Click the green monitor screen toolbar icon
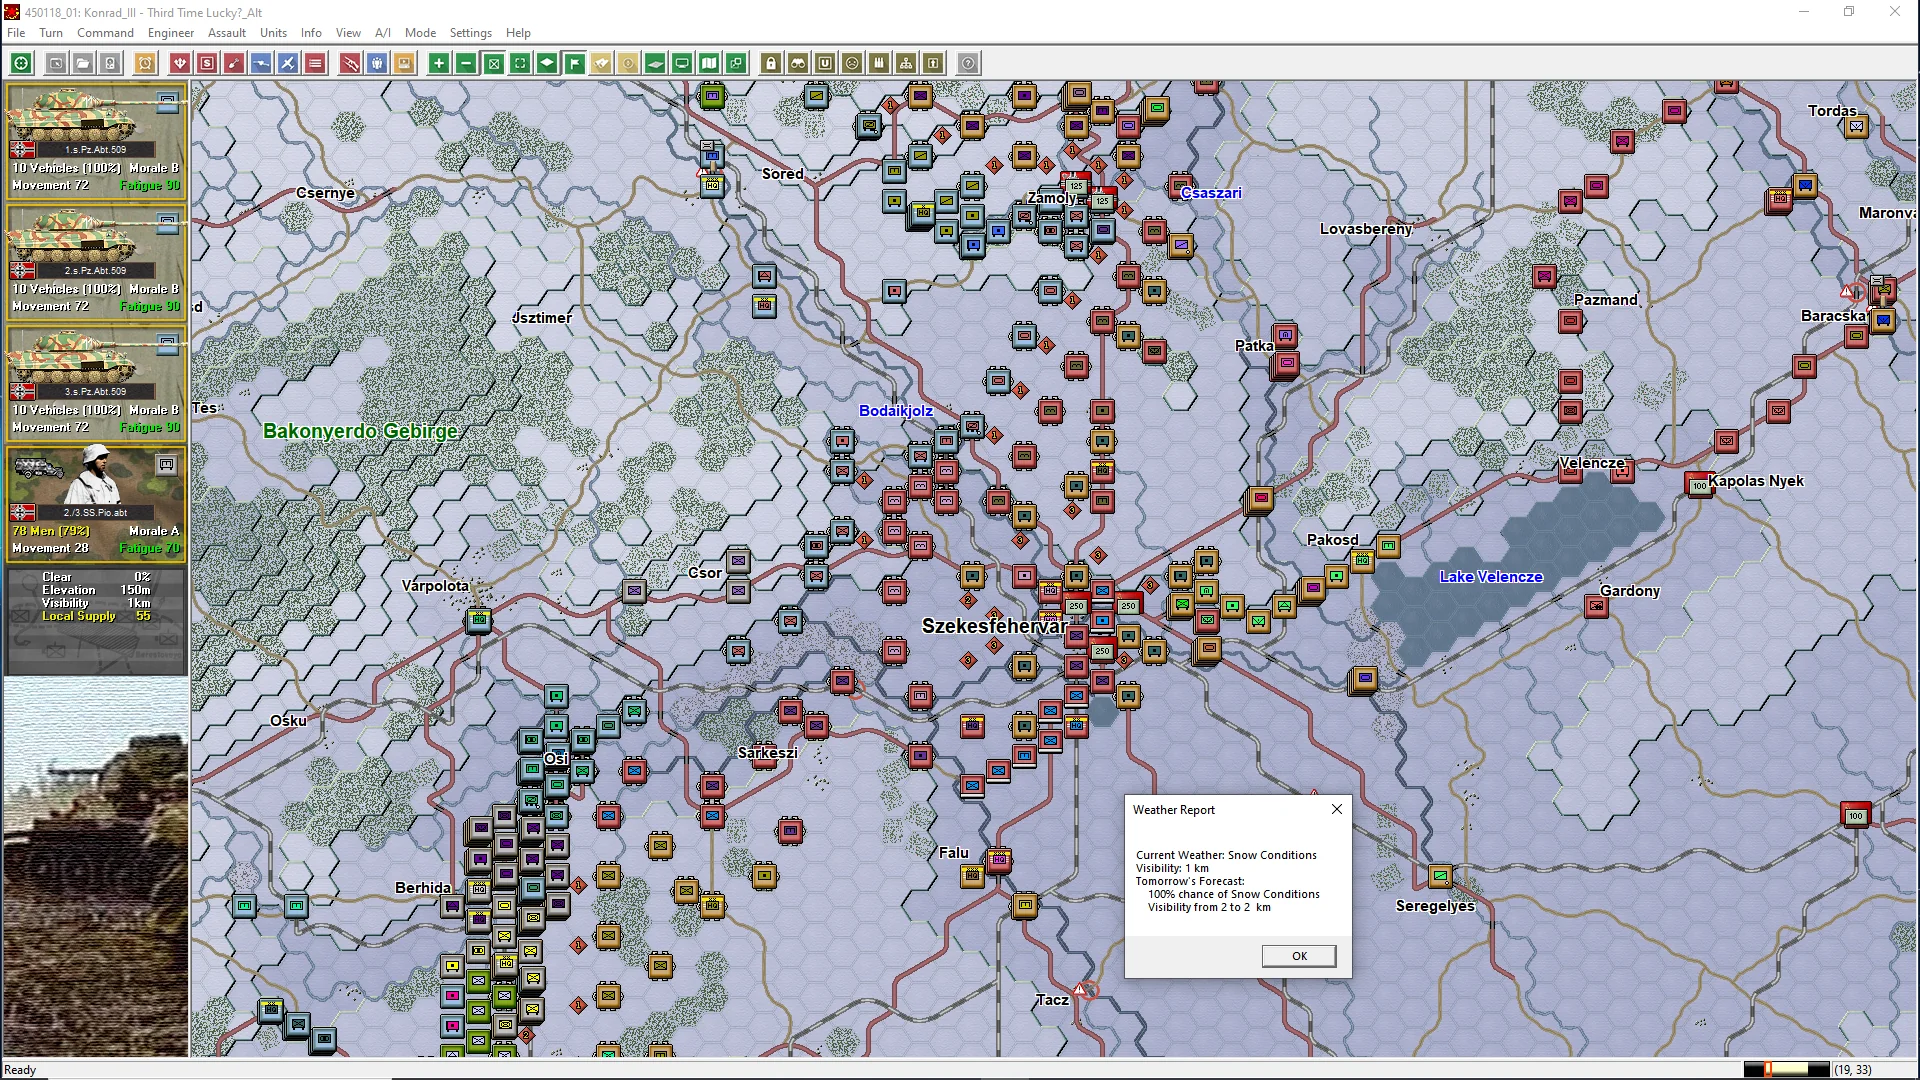 [682, 64]
